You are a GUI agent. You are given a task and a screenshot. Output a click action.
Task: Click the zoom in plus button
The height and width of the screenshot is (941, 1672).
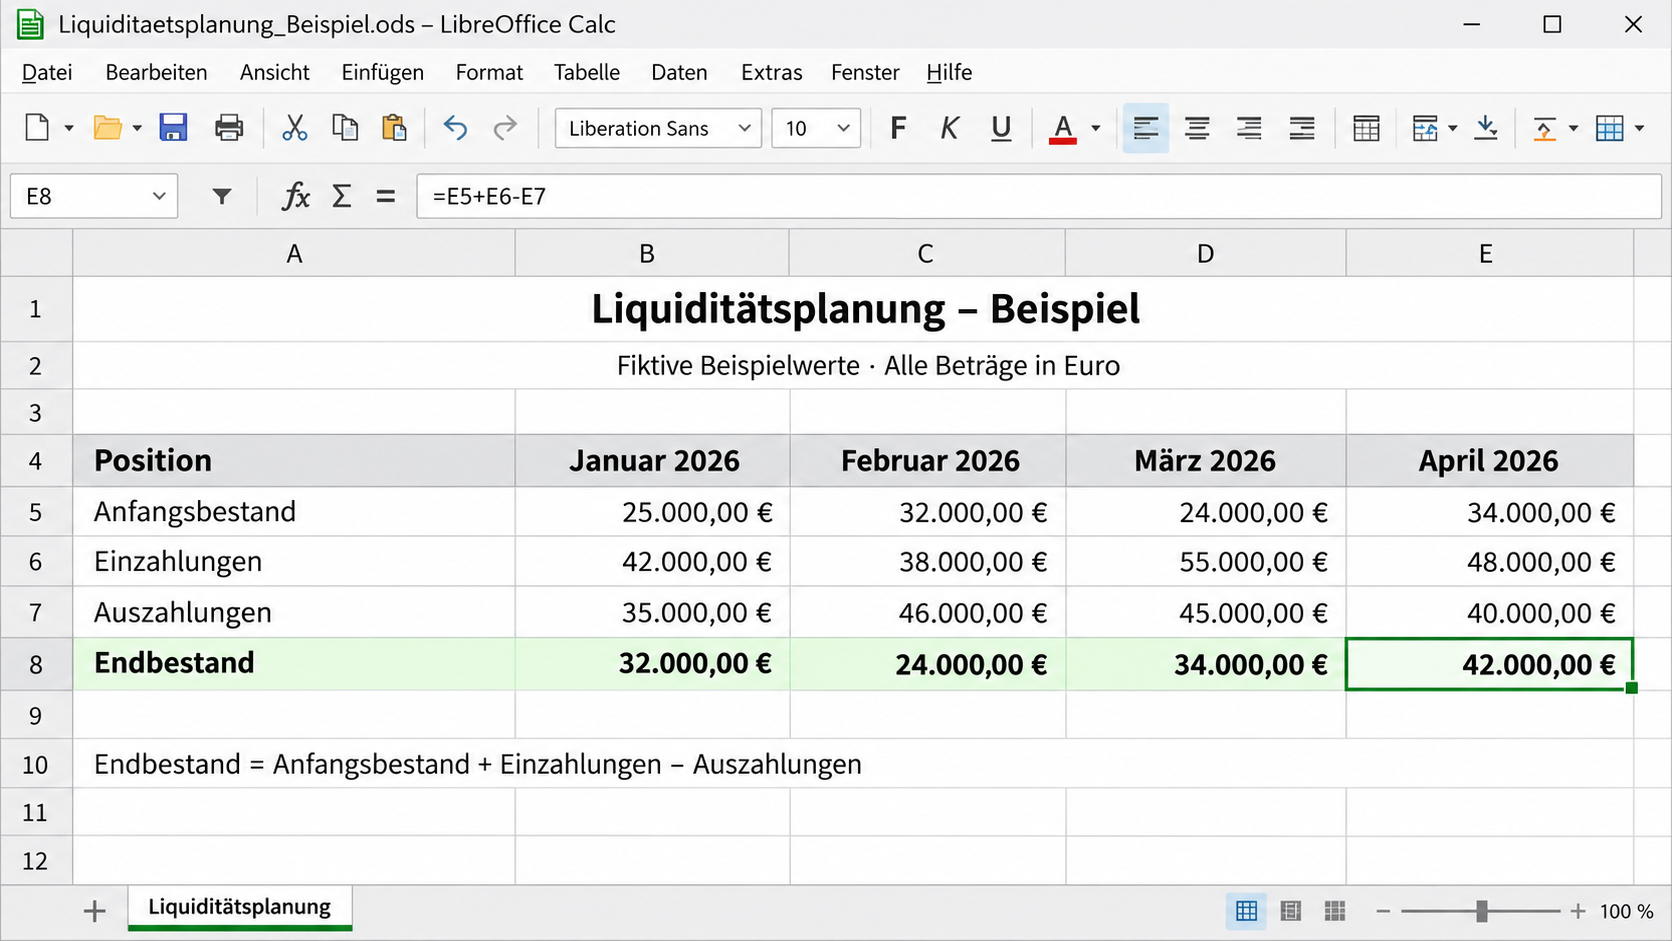(x=1578, y=911)
